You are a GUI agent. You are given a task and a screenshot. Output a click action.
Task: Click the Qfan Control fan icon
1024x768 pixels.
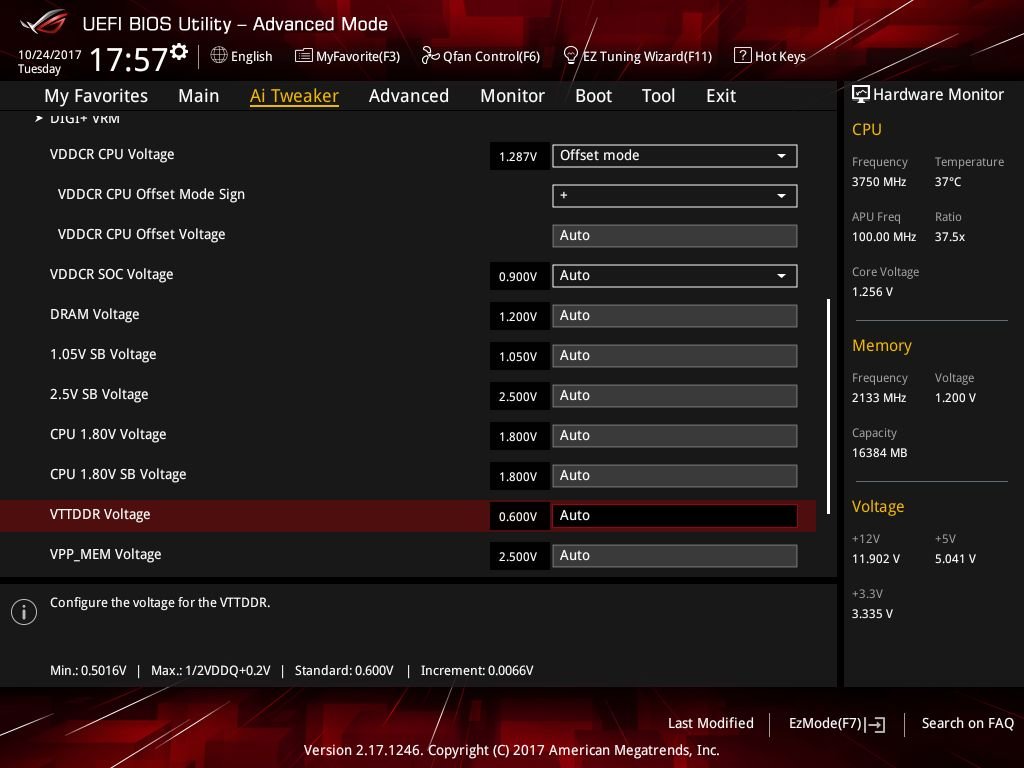point(430,56)
